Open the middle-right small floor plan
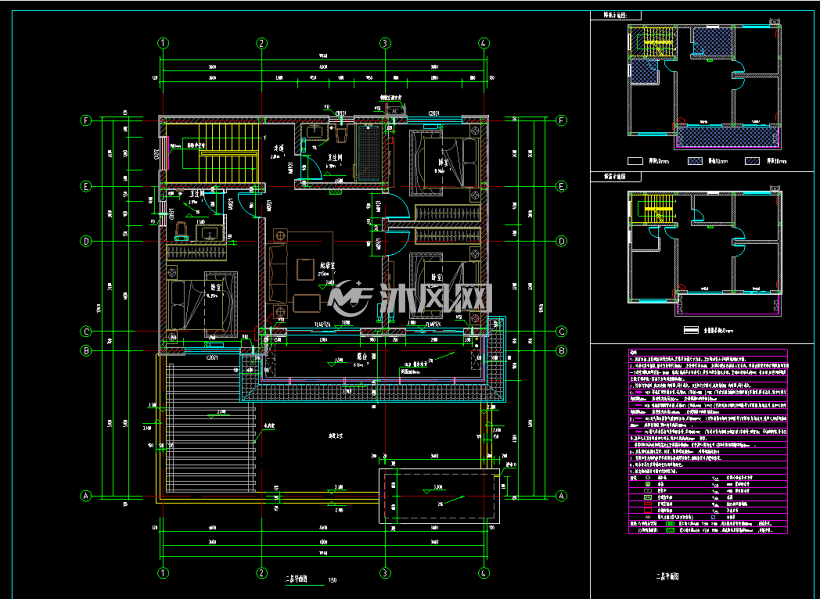820x599 pixels. [x=705, y=253]
